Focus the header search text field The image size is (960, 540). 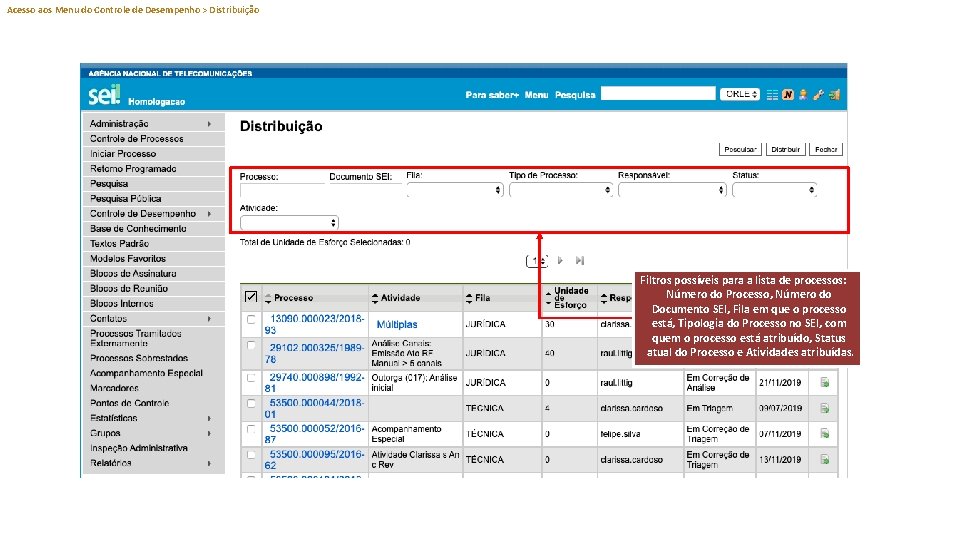(658, 94)
